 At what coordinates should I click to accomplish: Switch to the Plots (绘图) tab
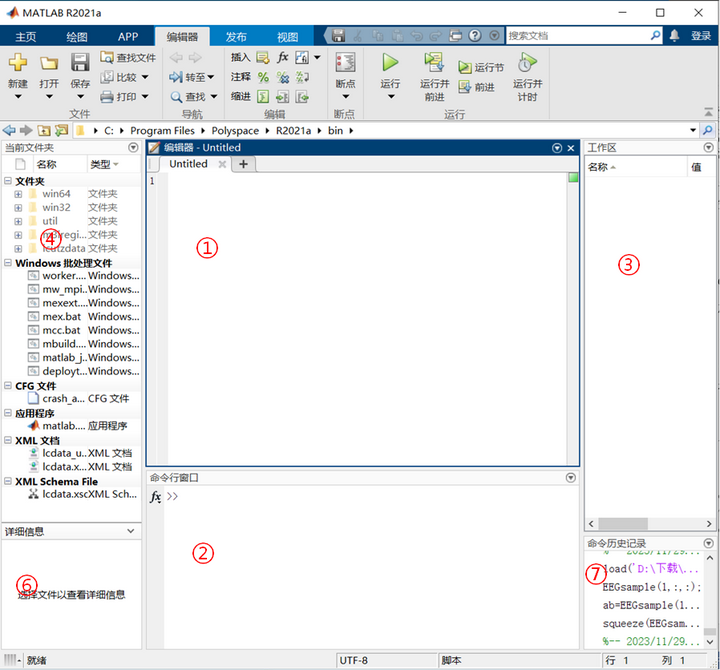(x=77, y=36)
